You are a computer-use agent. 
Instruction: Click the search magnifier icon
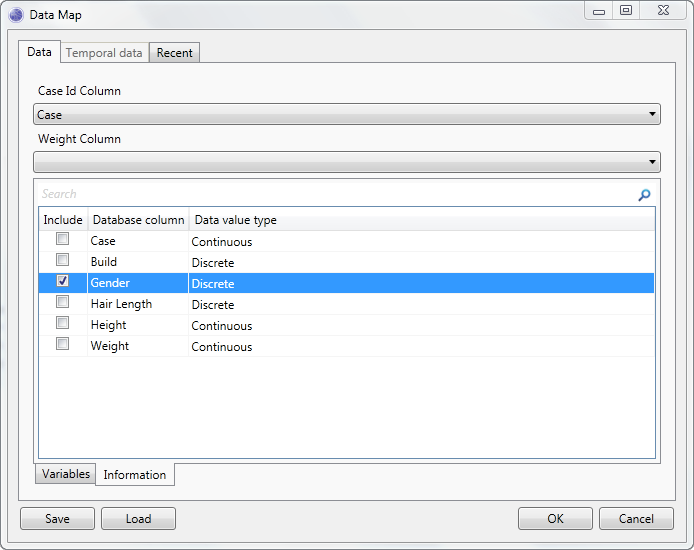pyautogui.click(x=644, y=195)
